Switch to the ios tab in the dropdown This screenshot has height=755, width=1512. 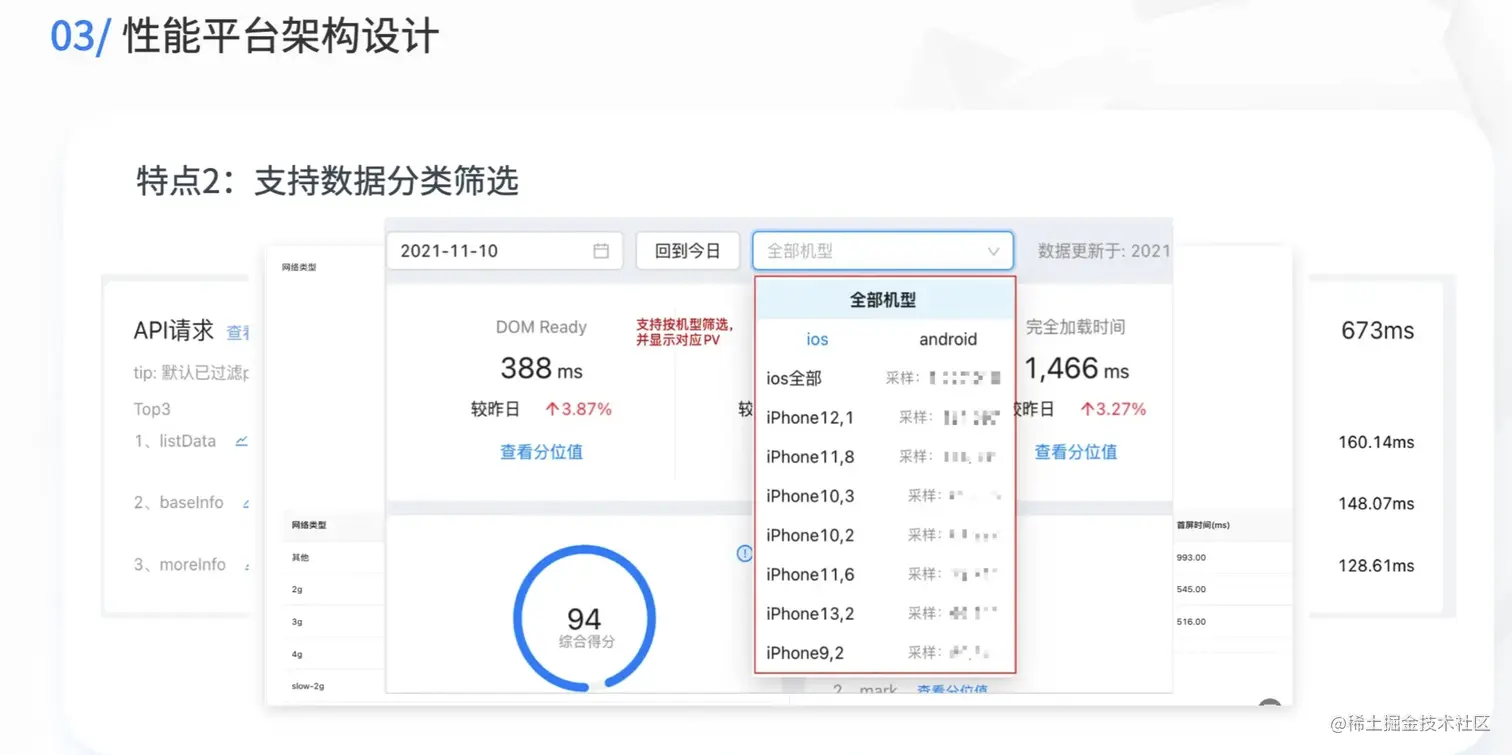click(818, 339)
